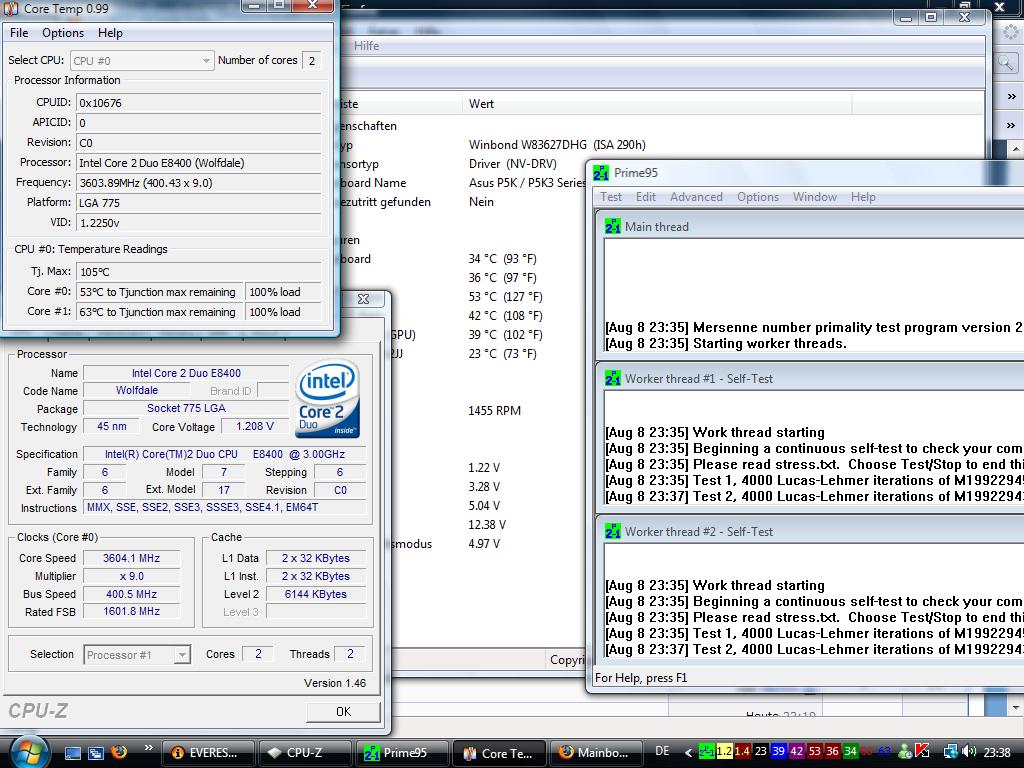Click the yellow 1.2 tray icon
The height and width of the screenshot is (768, 1024).
[724, 751]
